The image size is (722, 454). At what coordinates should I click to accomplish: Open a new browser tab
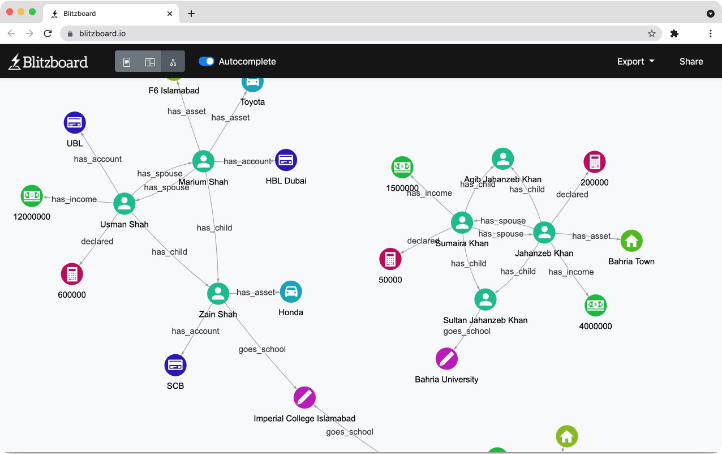point(191,13)
